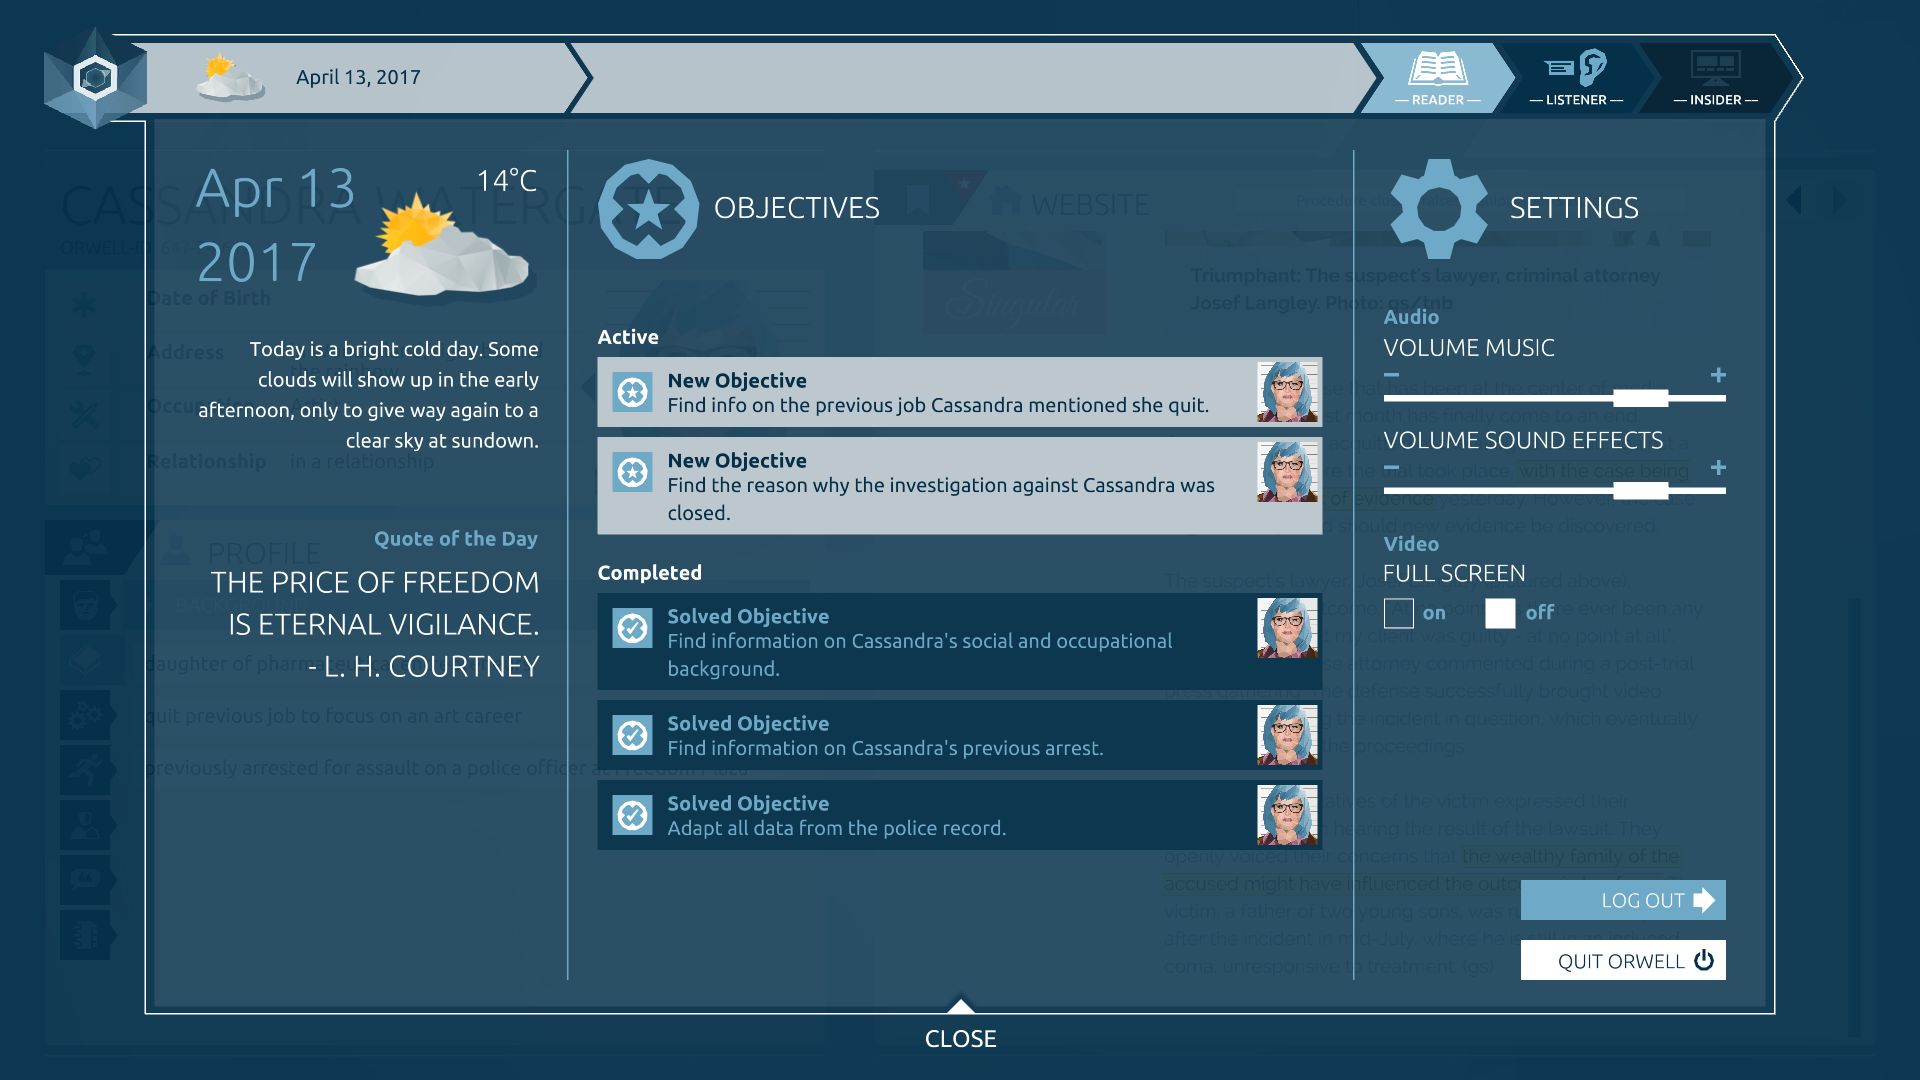
Task: Click the Objectives star badge icon
Action: [x=648, y=209]
